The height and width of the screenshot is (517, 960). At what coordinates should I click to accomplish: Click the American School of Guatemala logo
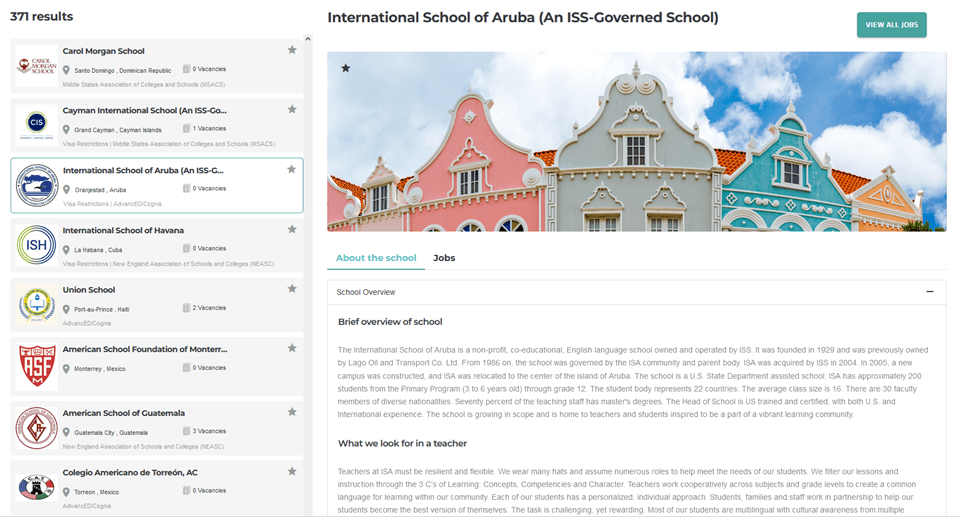pos(37,428)
